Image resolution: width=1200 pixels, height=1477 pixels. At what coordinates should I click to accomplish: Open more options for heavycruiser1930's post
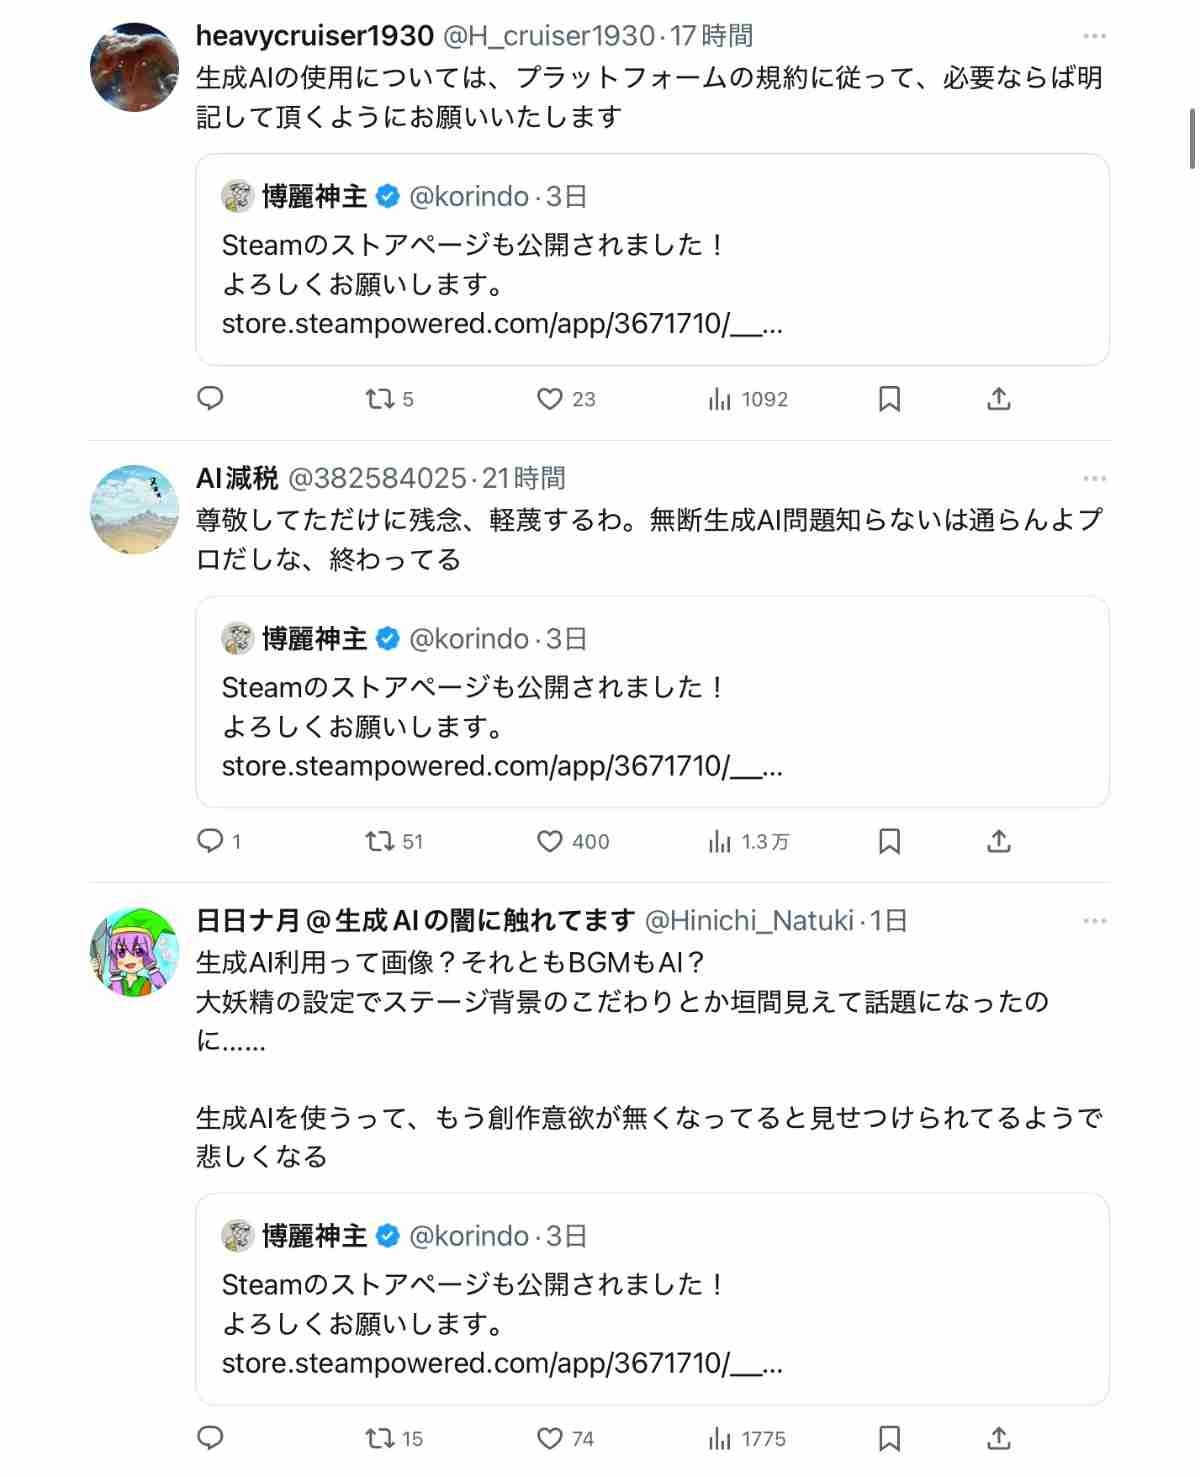tap(1095, 36)
